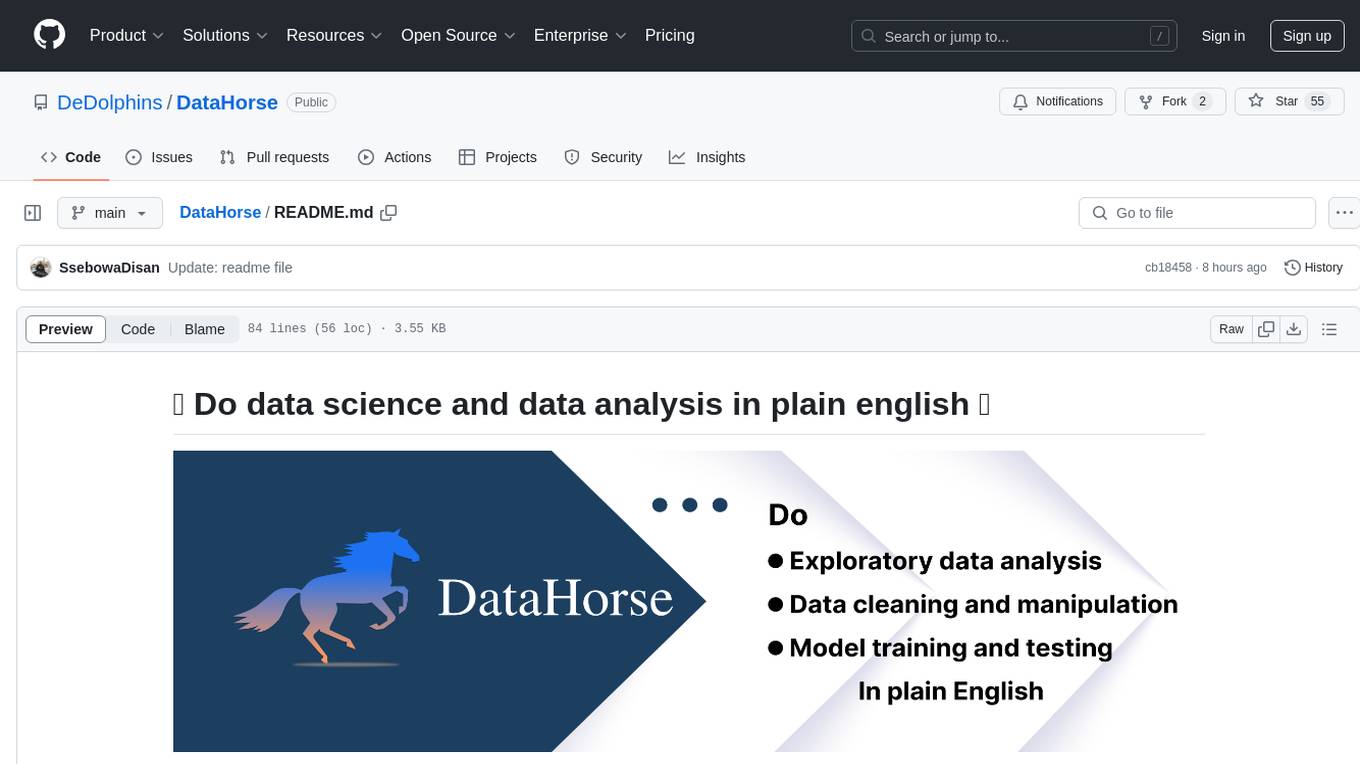The image size is (1360, 764).
Task: Open the Issues tab
Action: point(159,157)
